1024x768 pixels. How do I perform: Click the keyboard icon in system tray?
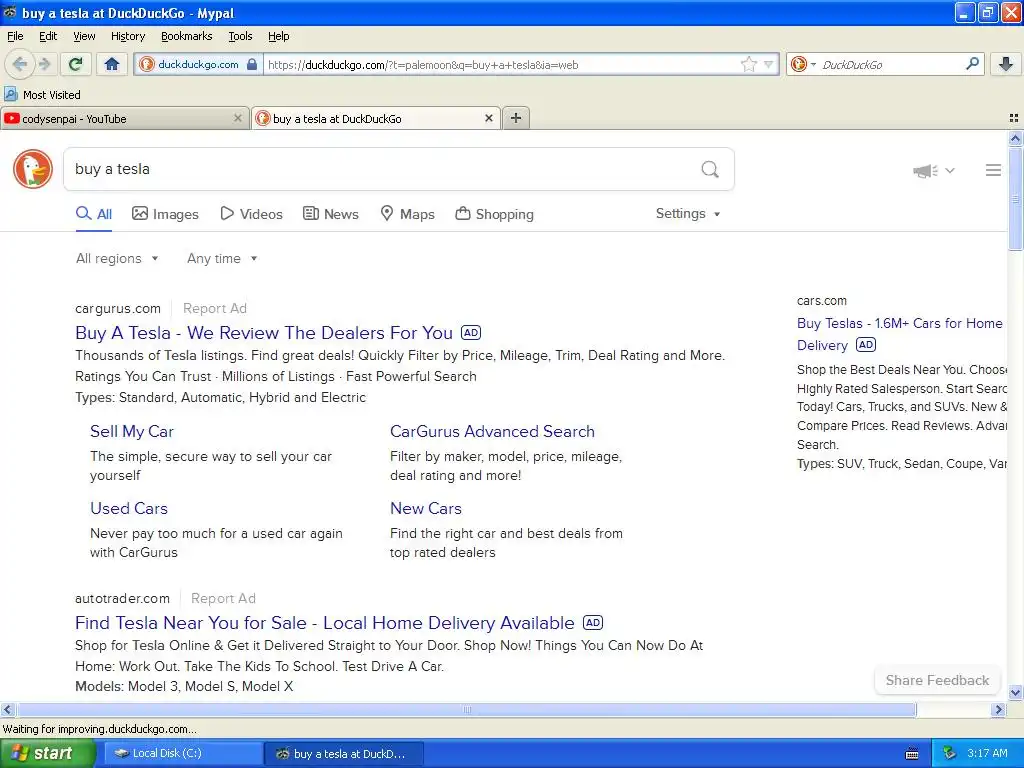click(x=912, y=754)
